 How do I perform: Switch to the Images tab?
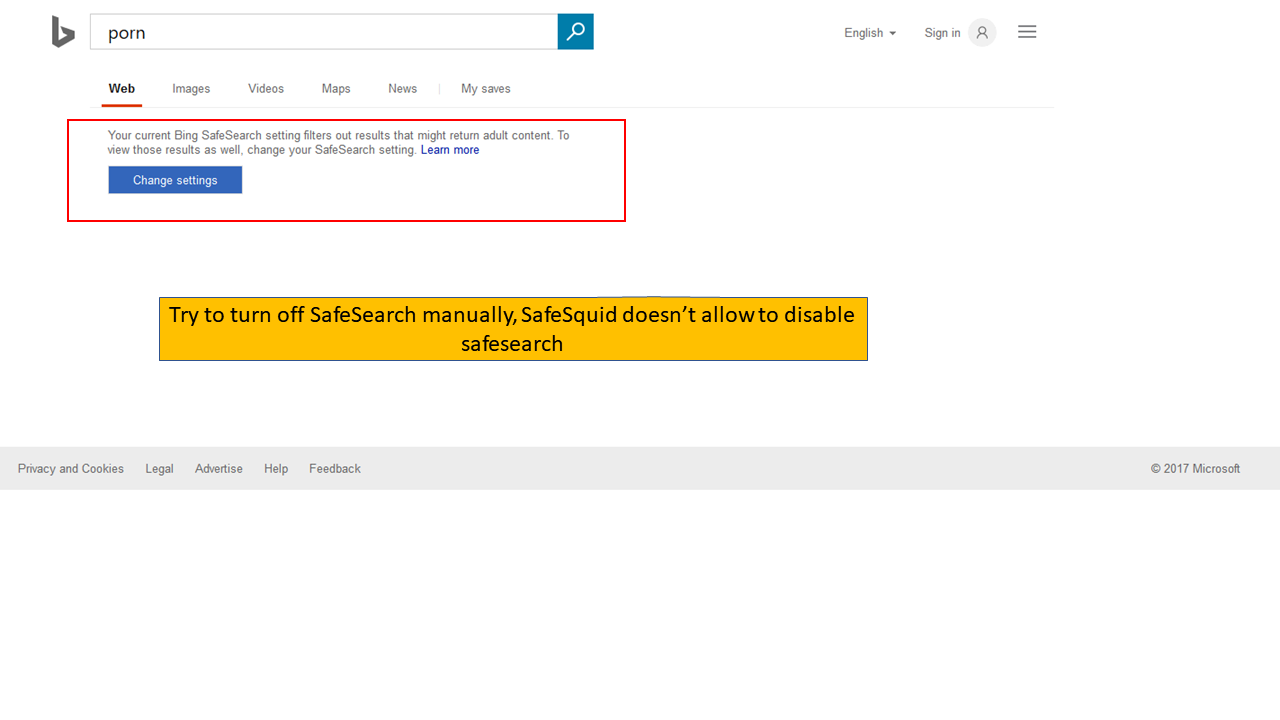[191, 89]
